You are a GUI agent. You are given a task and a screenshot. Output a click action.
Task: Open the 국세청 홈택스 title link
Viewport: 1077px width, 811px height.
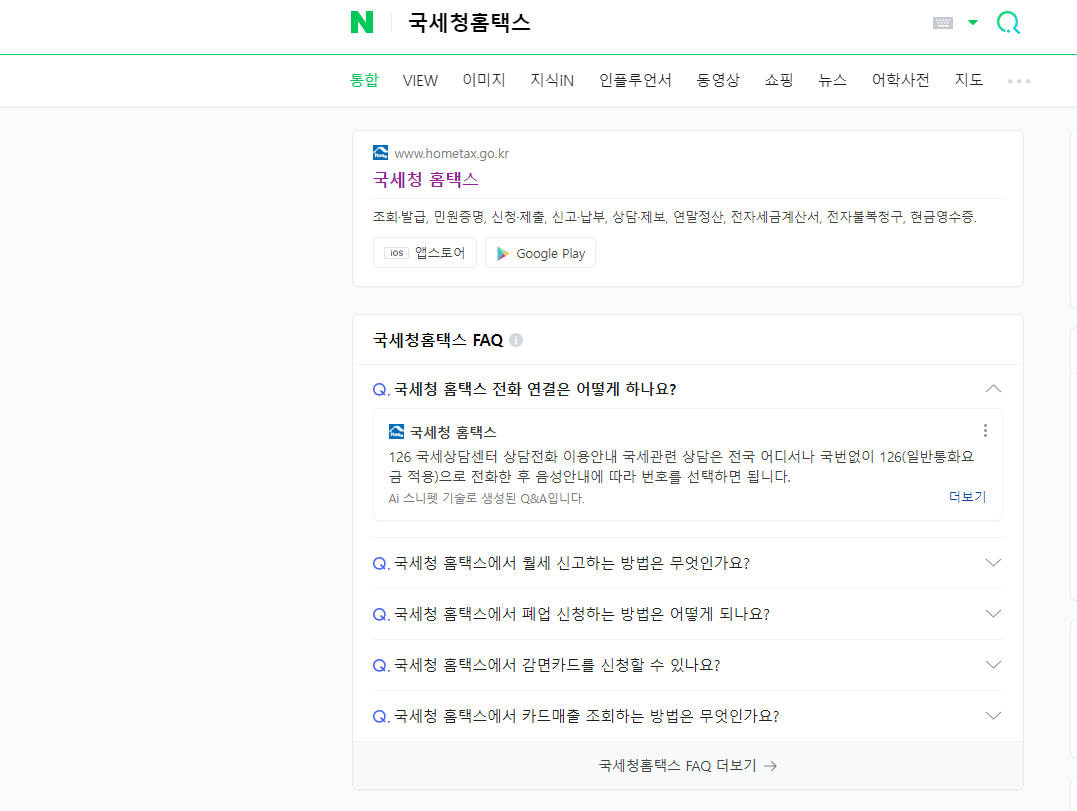(x=426, y=180)
